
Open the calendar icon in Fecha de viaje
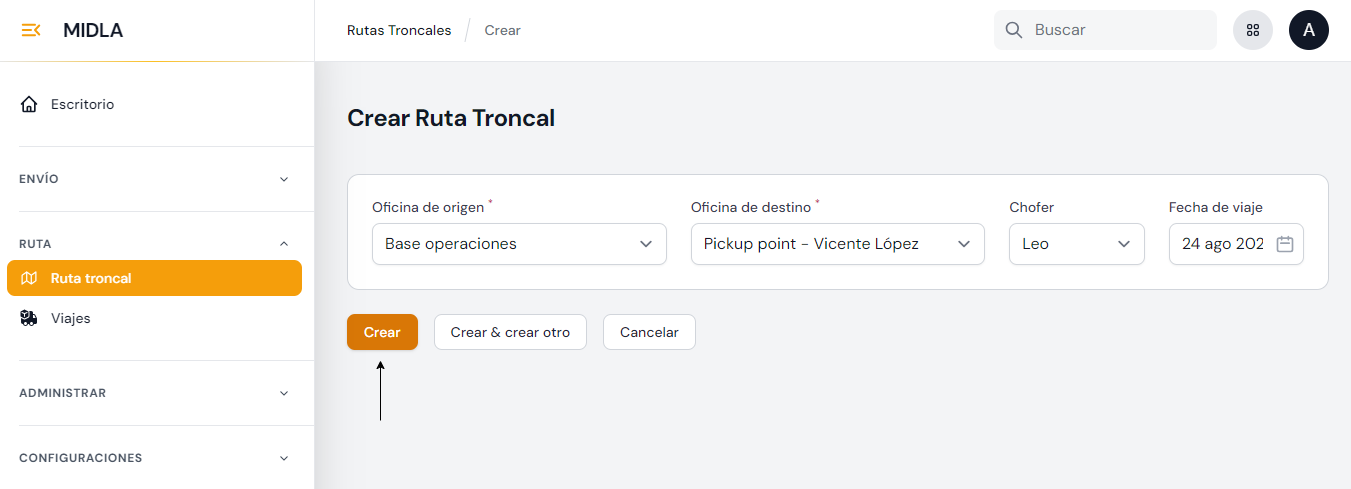point(1285,244)
